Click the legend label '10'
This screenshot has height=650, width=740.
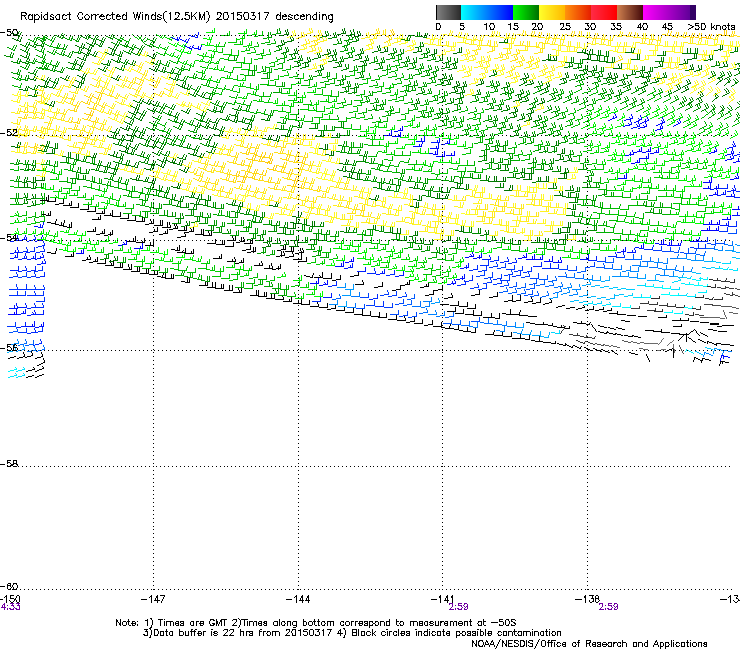489,27
